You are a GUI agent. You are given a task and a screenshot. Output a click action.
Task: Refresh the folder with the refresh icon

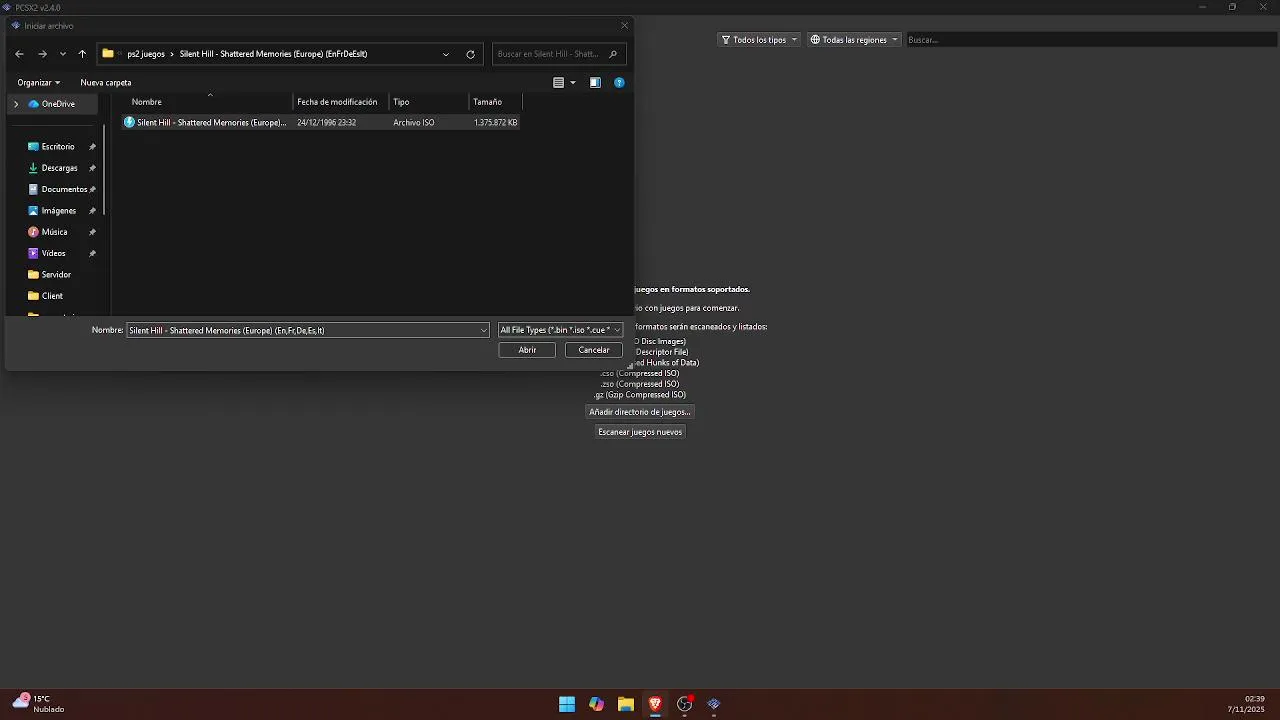tap(470, 54)
